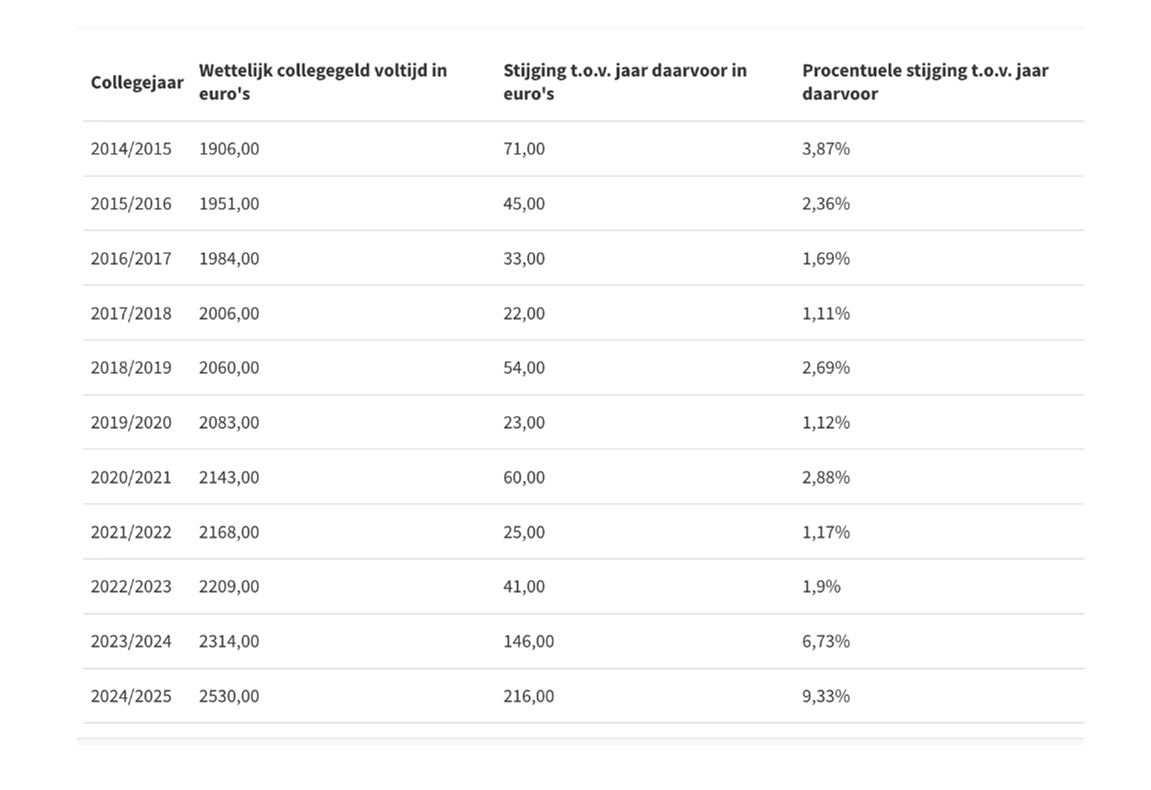Select the 146,00 increase cell

[529, 642]
